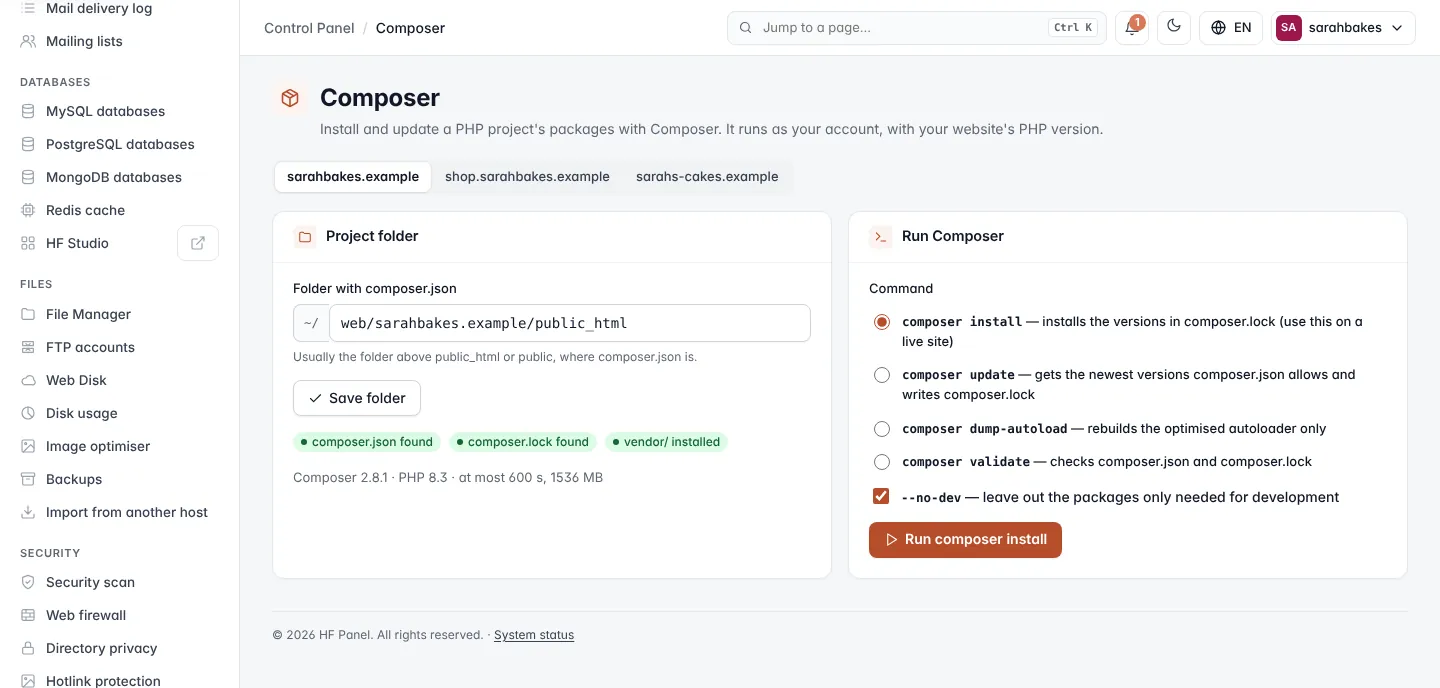The image size is (1440, 688).
Task: Uncheck the --no-dev checkbox
Action: tap(881, 497)
